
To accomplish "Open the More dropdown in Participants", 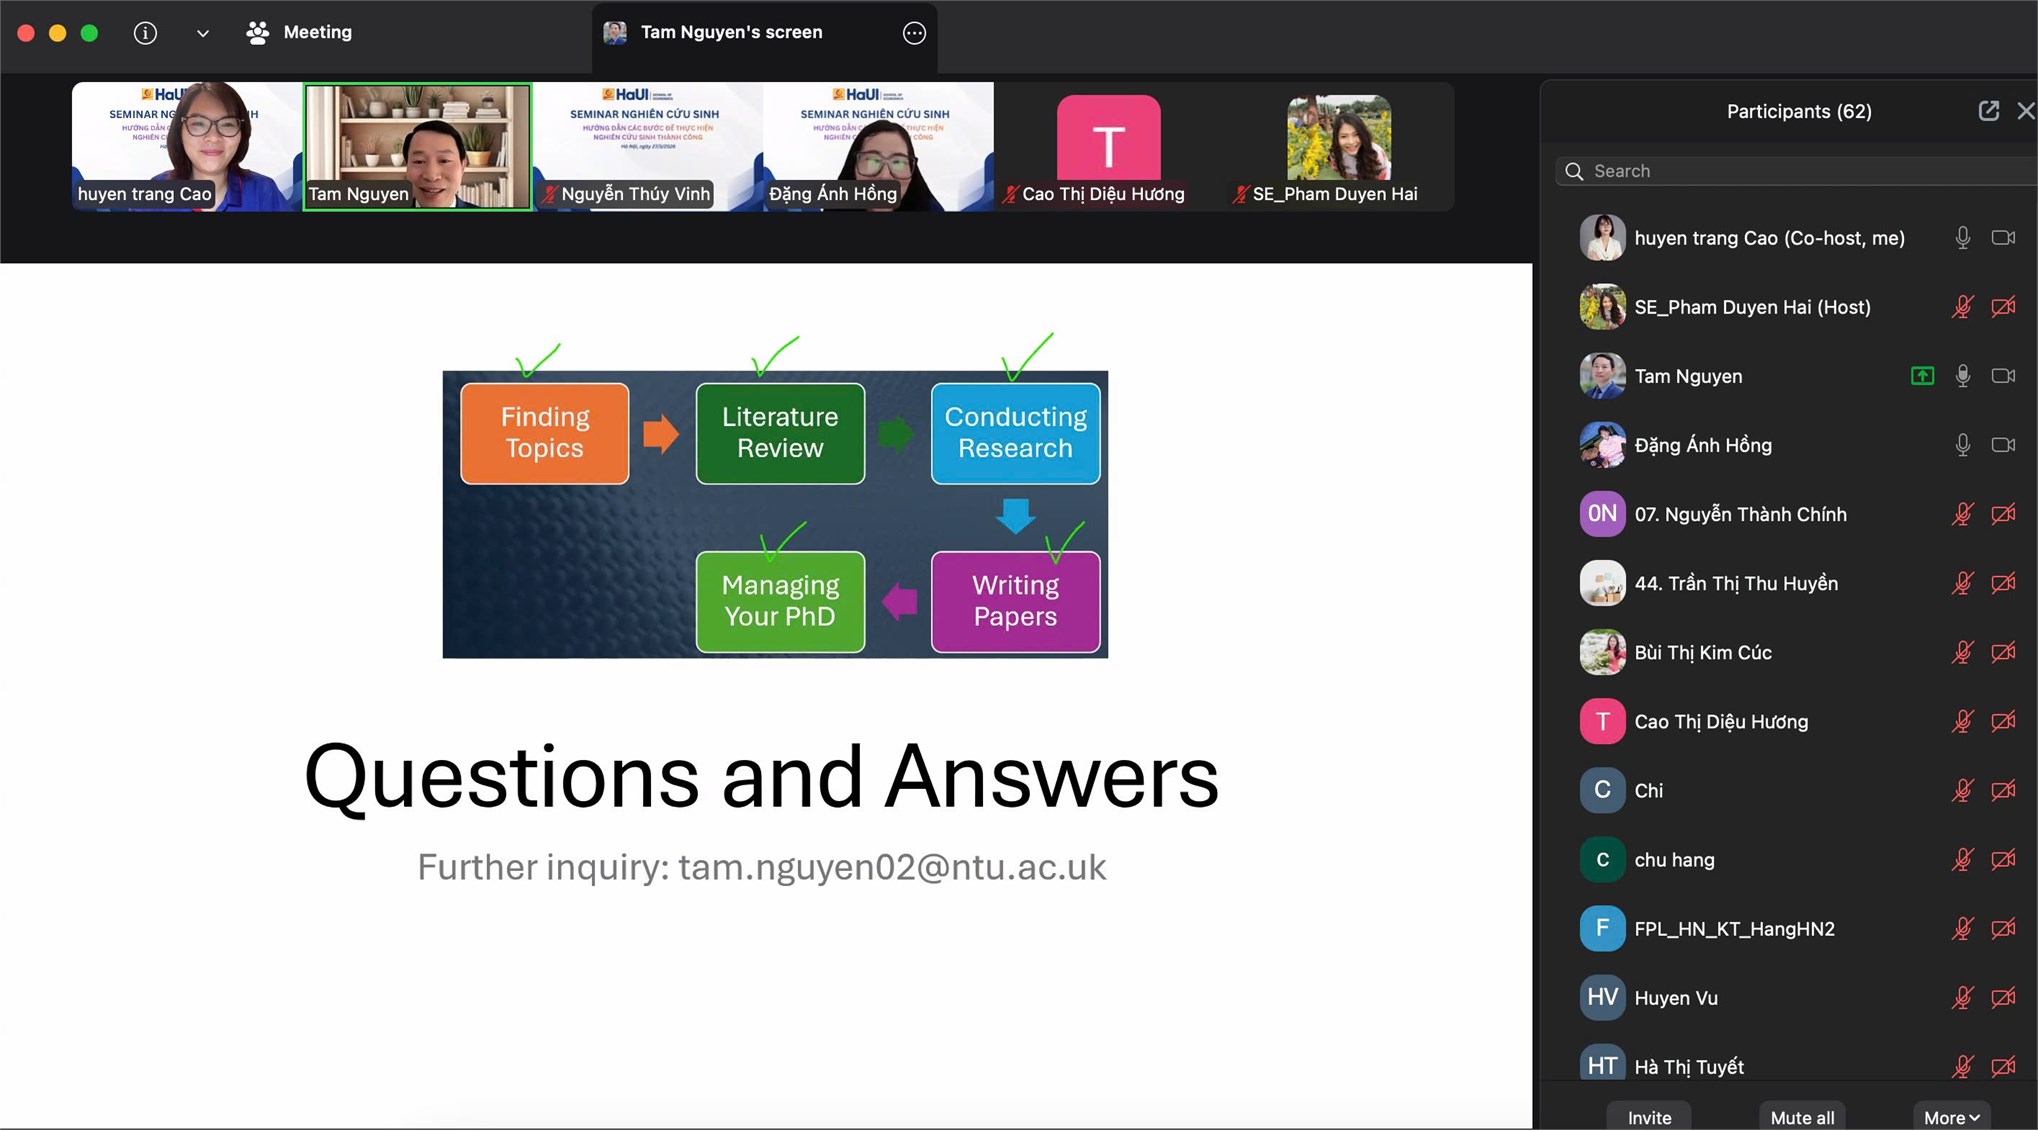I will point(1951,1117).
